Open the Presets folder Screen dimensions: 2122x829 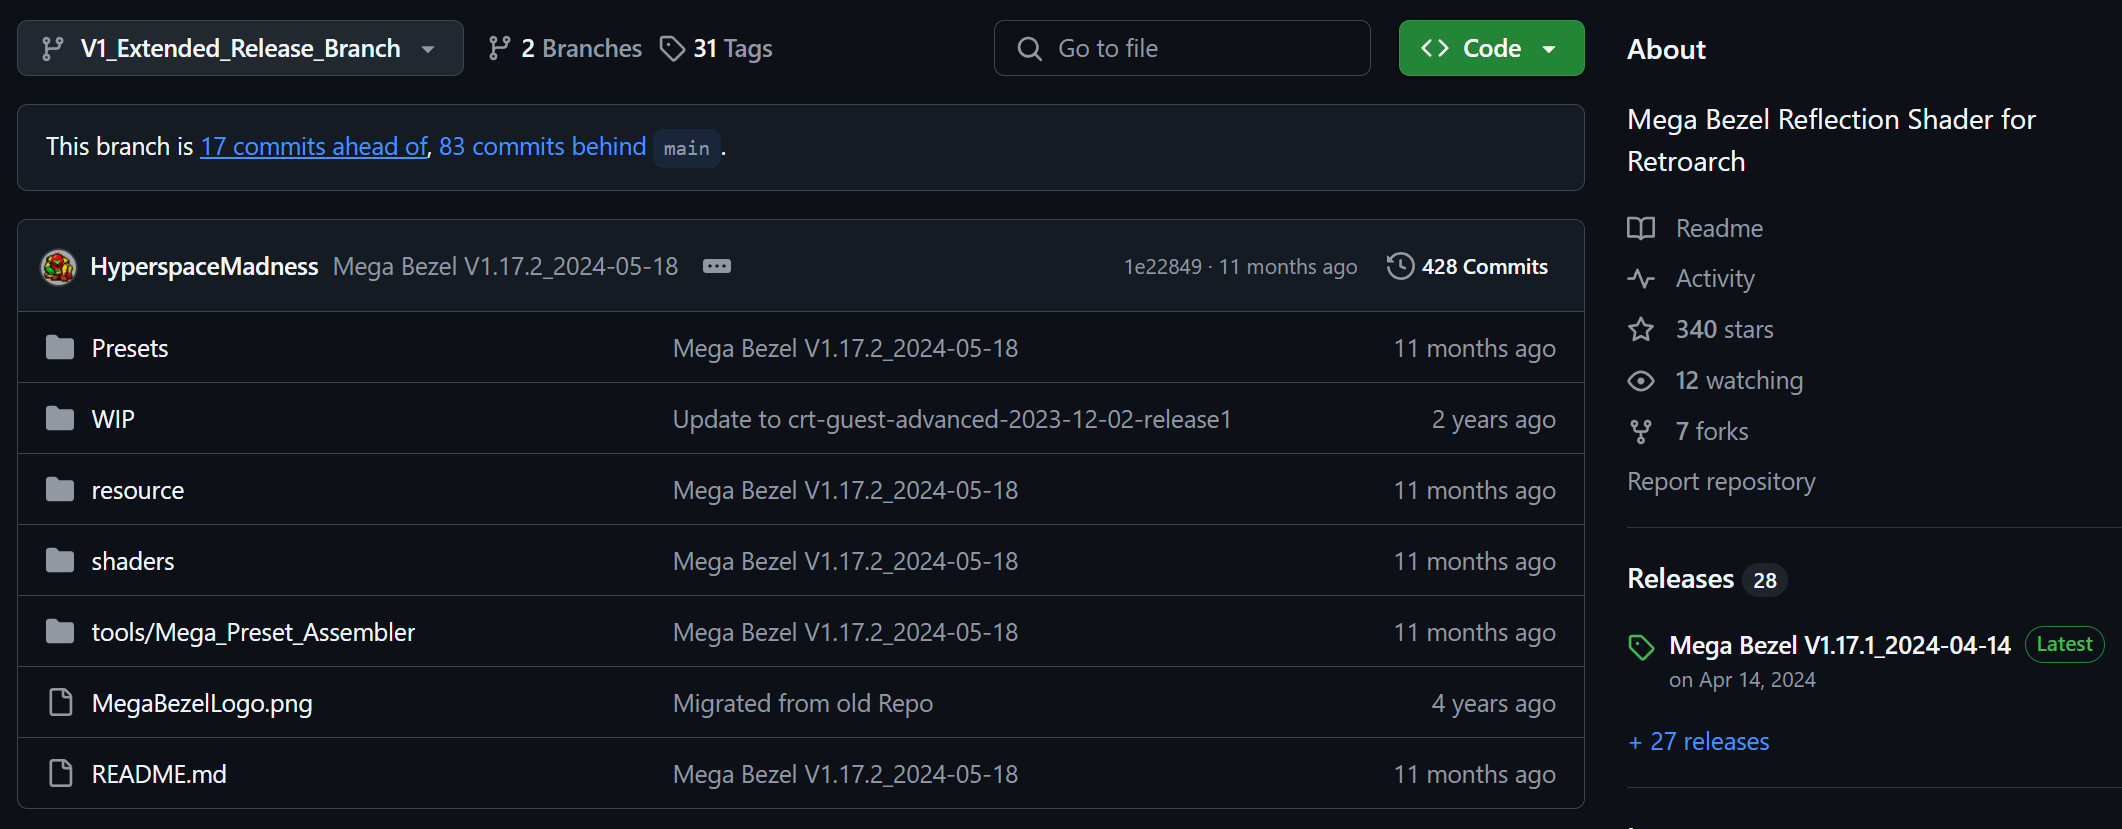pos(130,348)
